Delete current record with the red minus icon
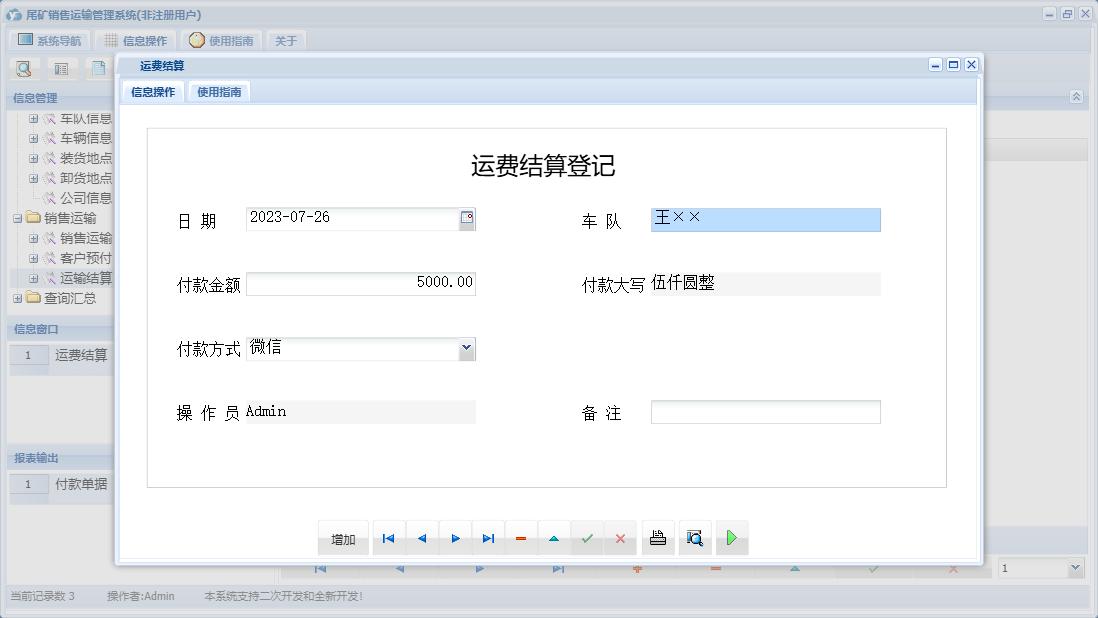 [x=520, y=538]
